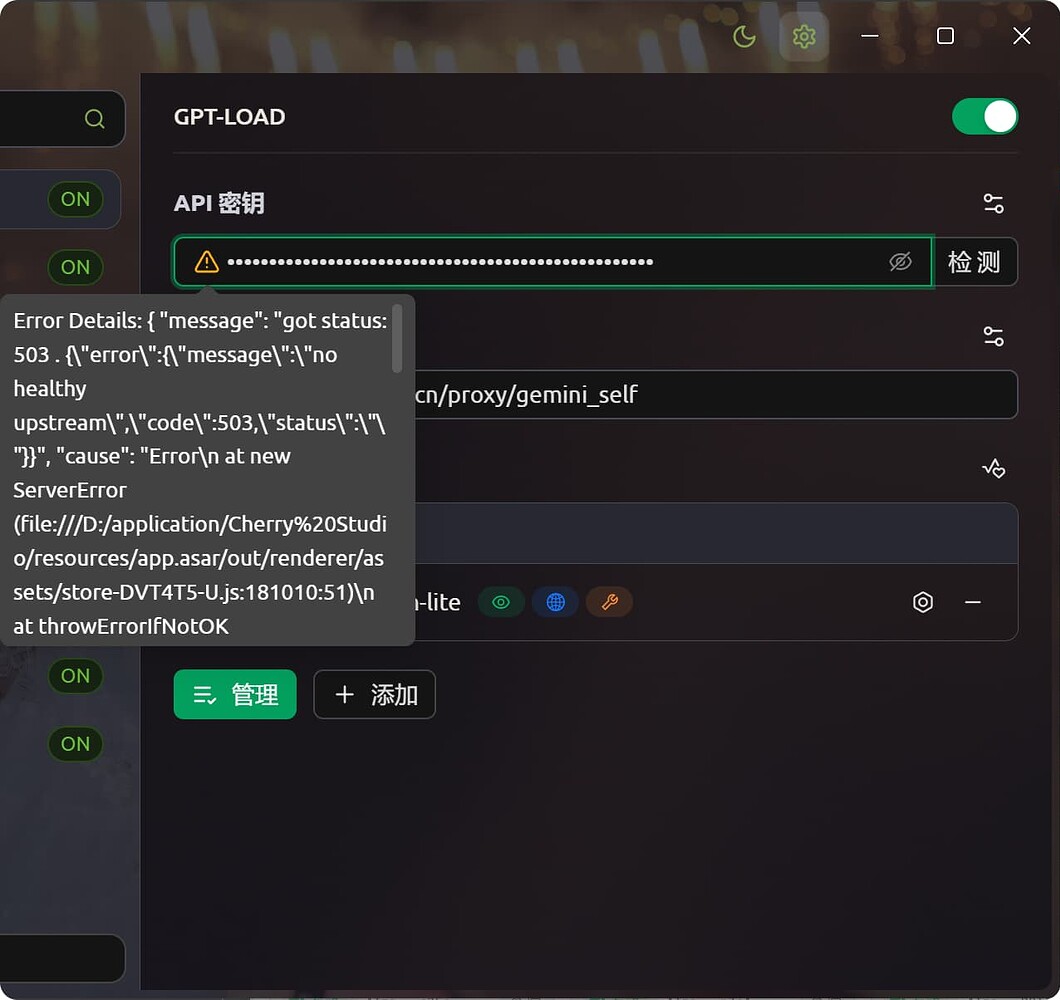Reveal the API key with eye-slash icon
Image resolution: width=1060 pixels, height=1000 pixels.
tap(900, 262)
